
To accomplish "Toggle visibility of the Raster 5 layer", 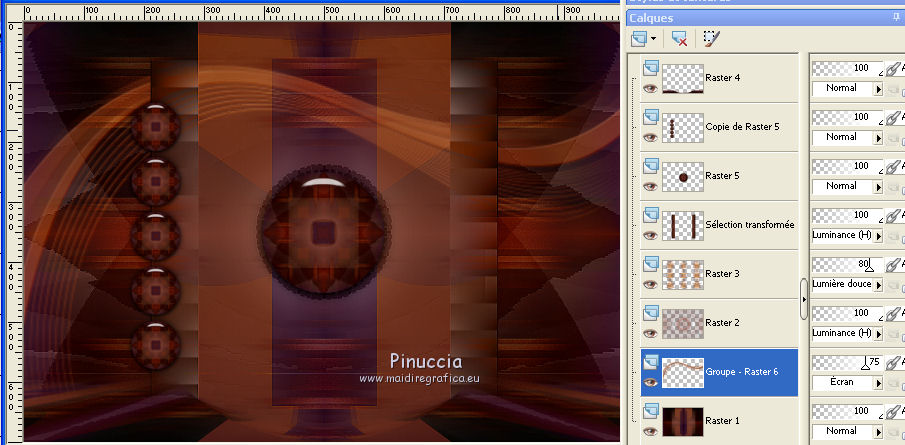I will 650,186.
